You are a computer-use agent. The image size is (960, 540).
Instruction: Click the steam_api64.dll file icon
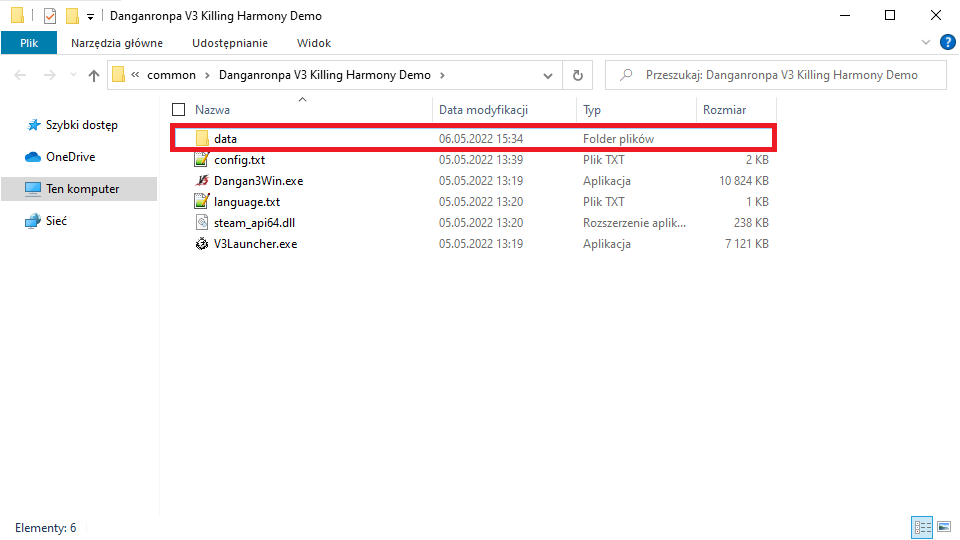(x=202, y=223)
